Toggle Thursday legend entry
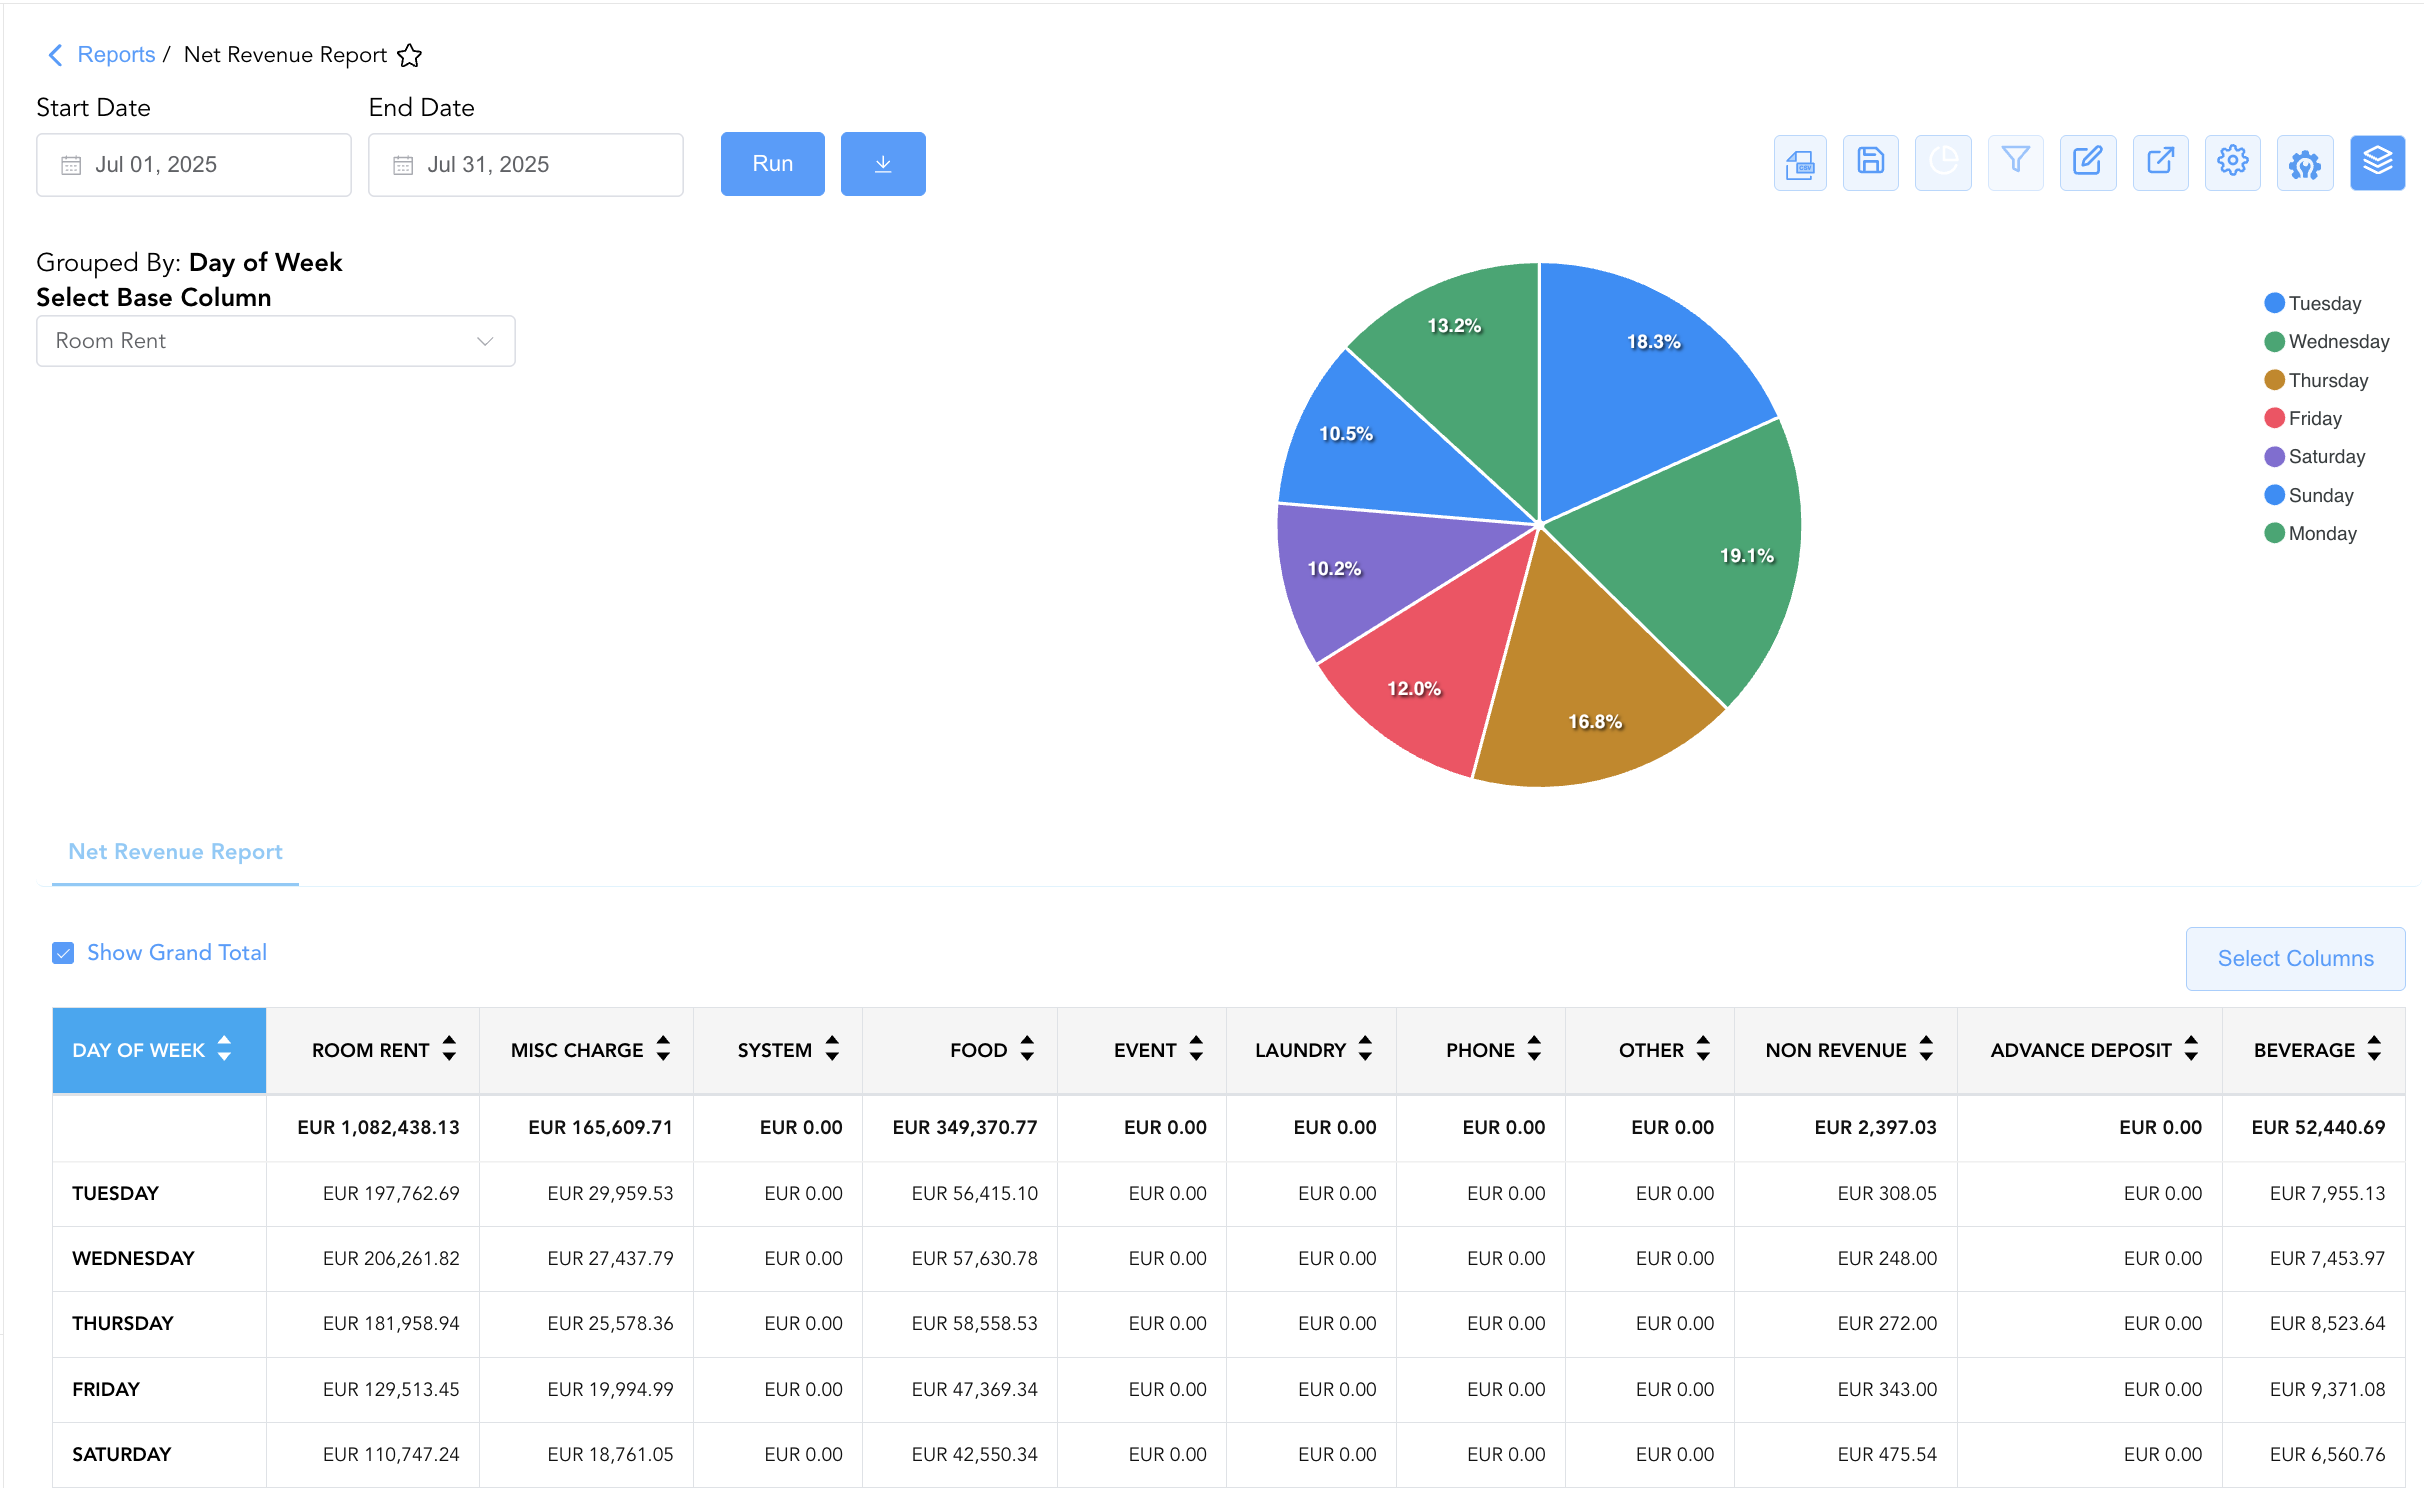The image size is (2424, 1488). [2316, 380]
